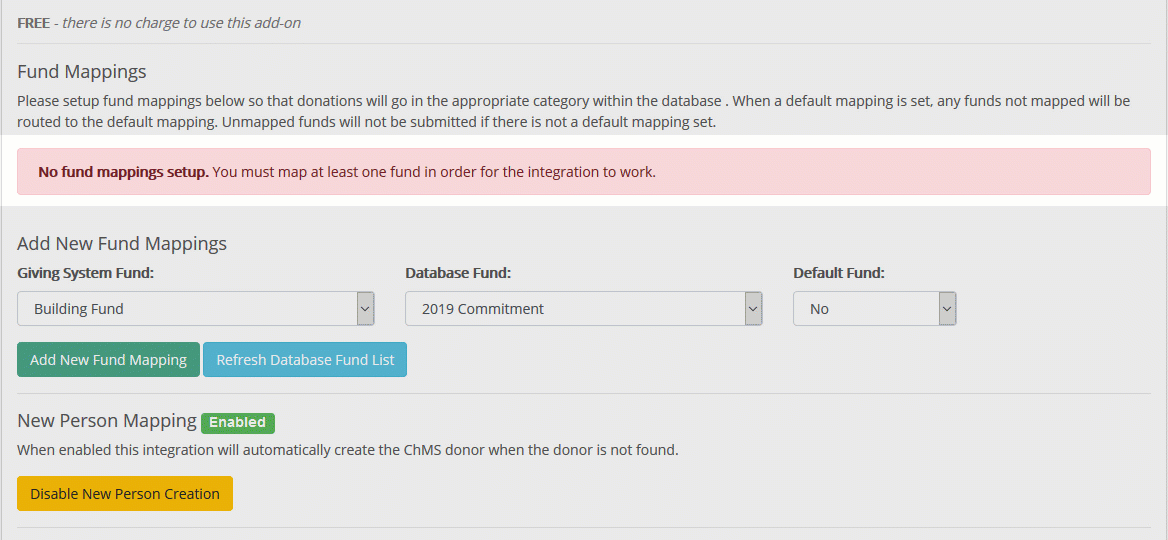This screenshot has width=1168, height=540.
Task: Click the red No fund mappings setup alert
Action: point(583,172)
